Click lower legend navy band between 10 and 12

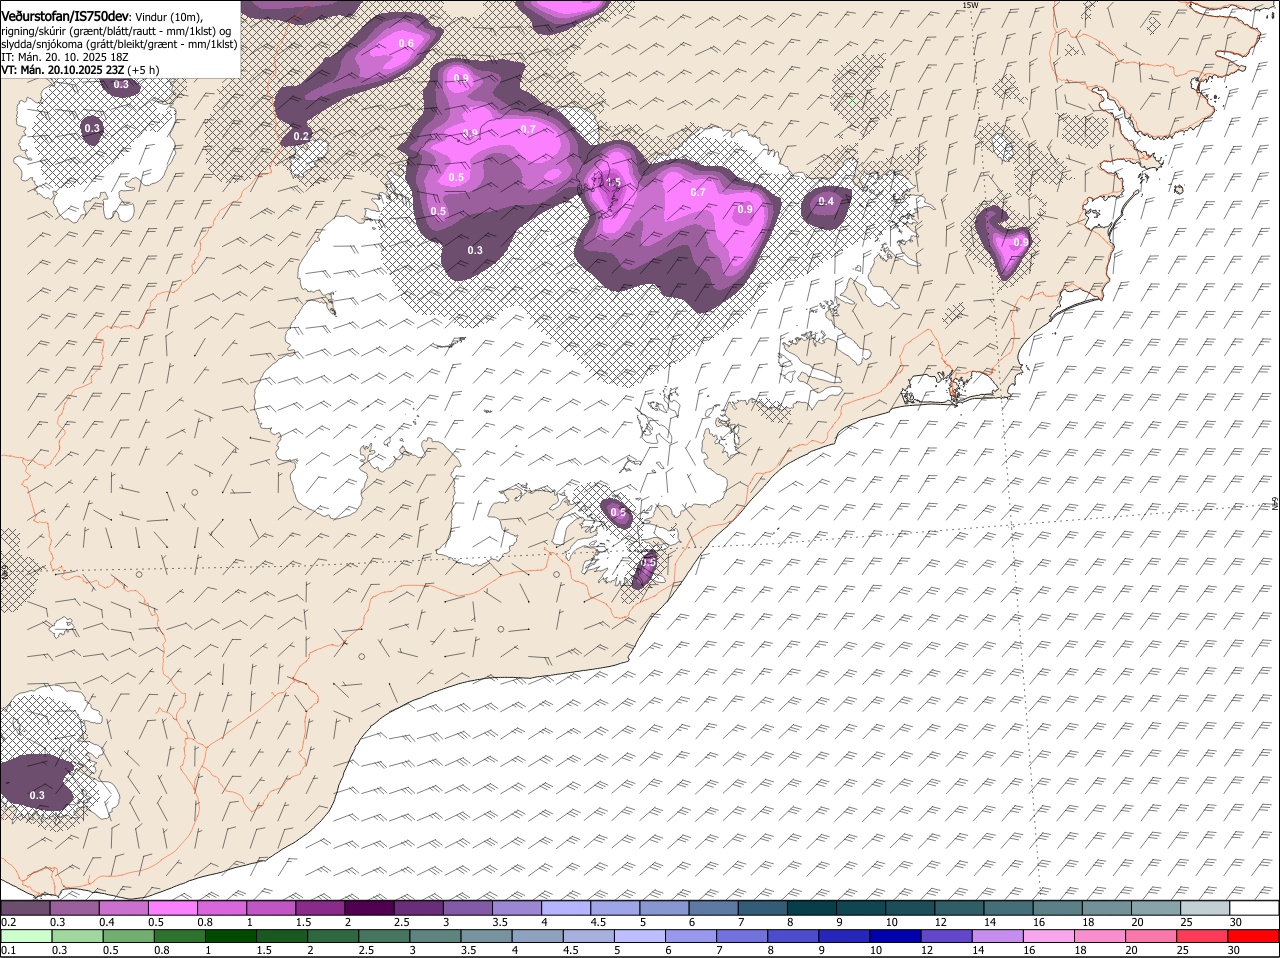pos(896,936)
